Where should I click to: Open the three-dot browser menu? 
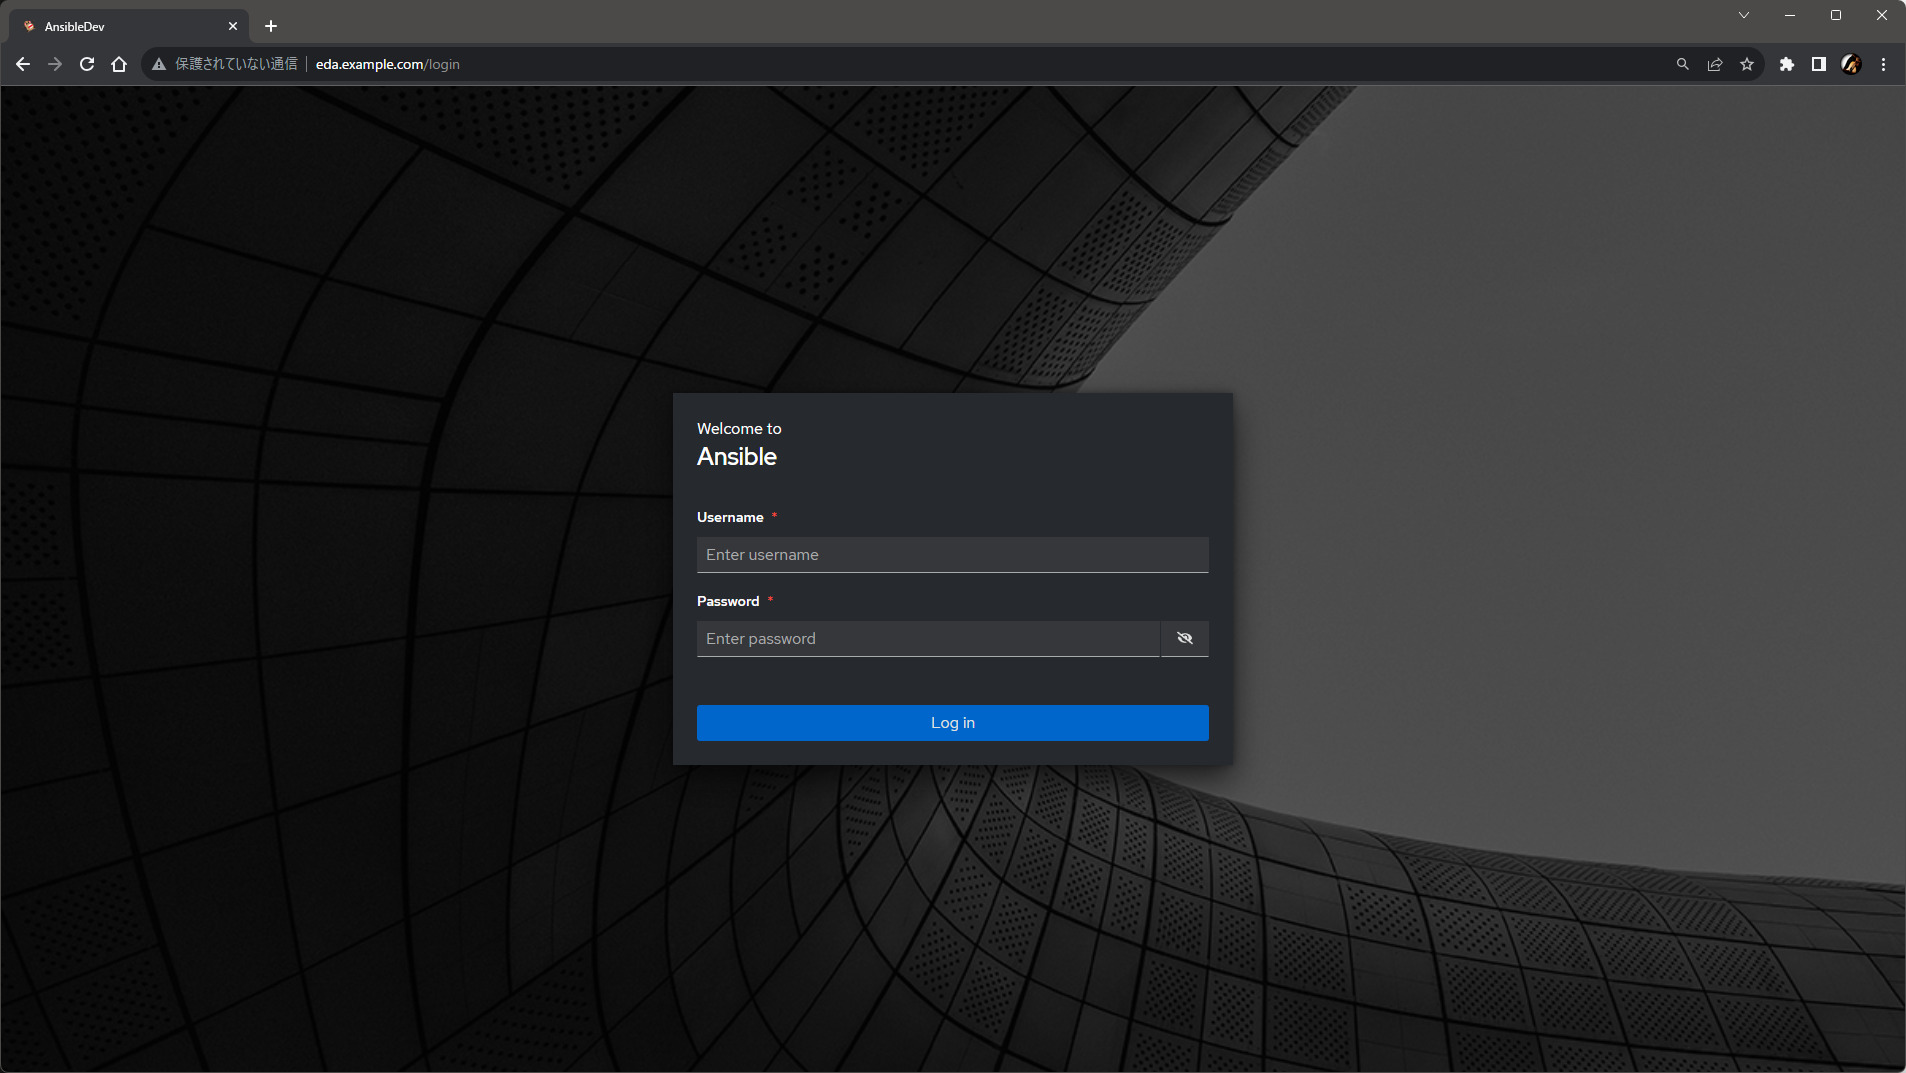[x=1883, y=63]
